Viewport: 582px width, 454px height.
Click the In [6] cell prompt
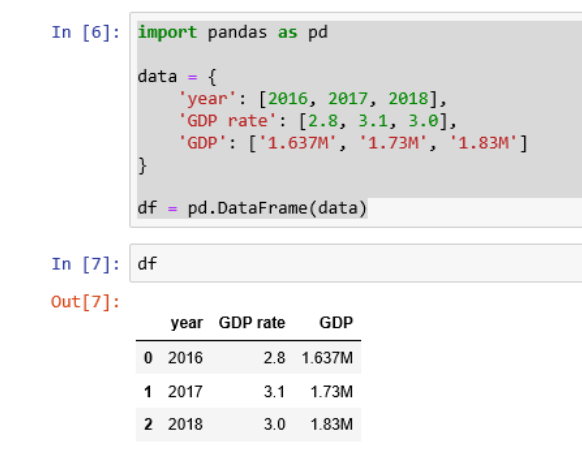(86, 32)
